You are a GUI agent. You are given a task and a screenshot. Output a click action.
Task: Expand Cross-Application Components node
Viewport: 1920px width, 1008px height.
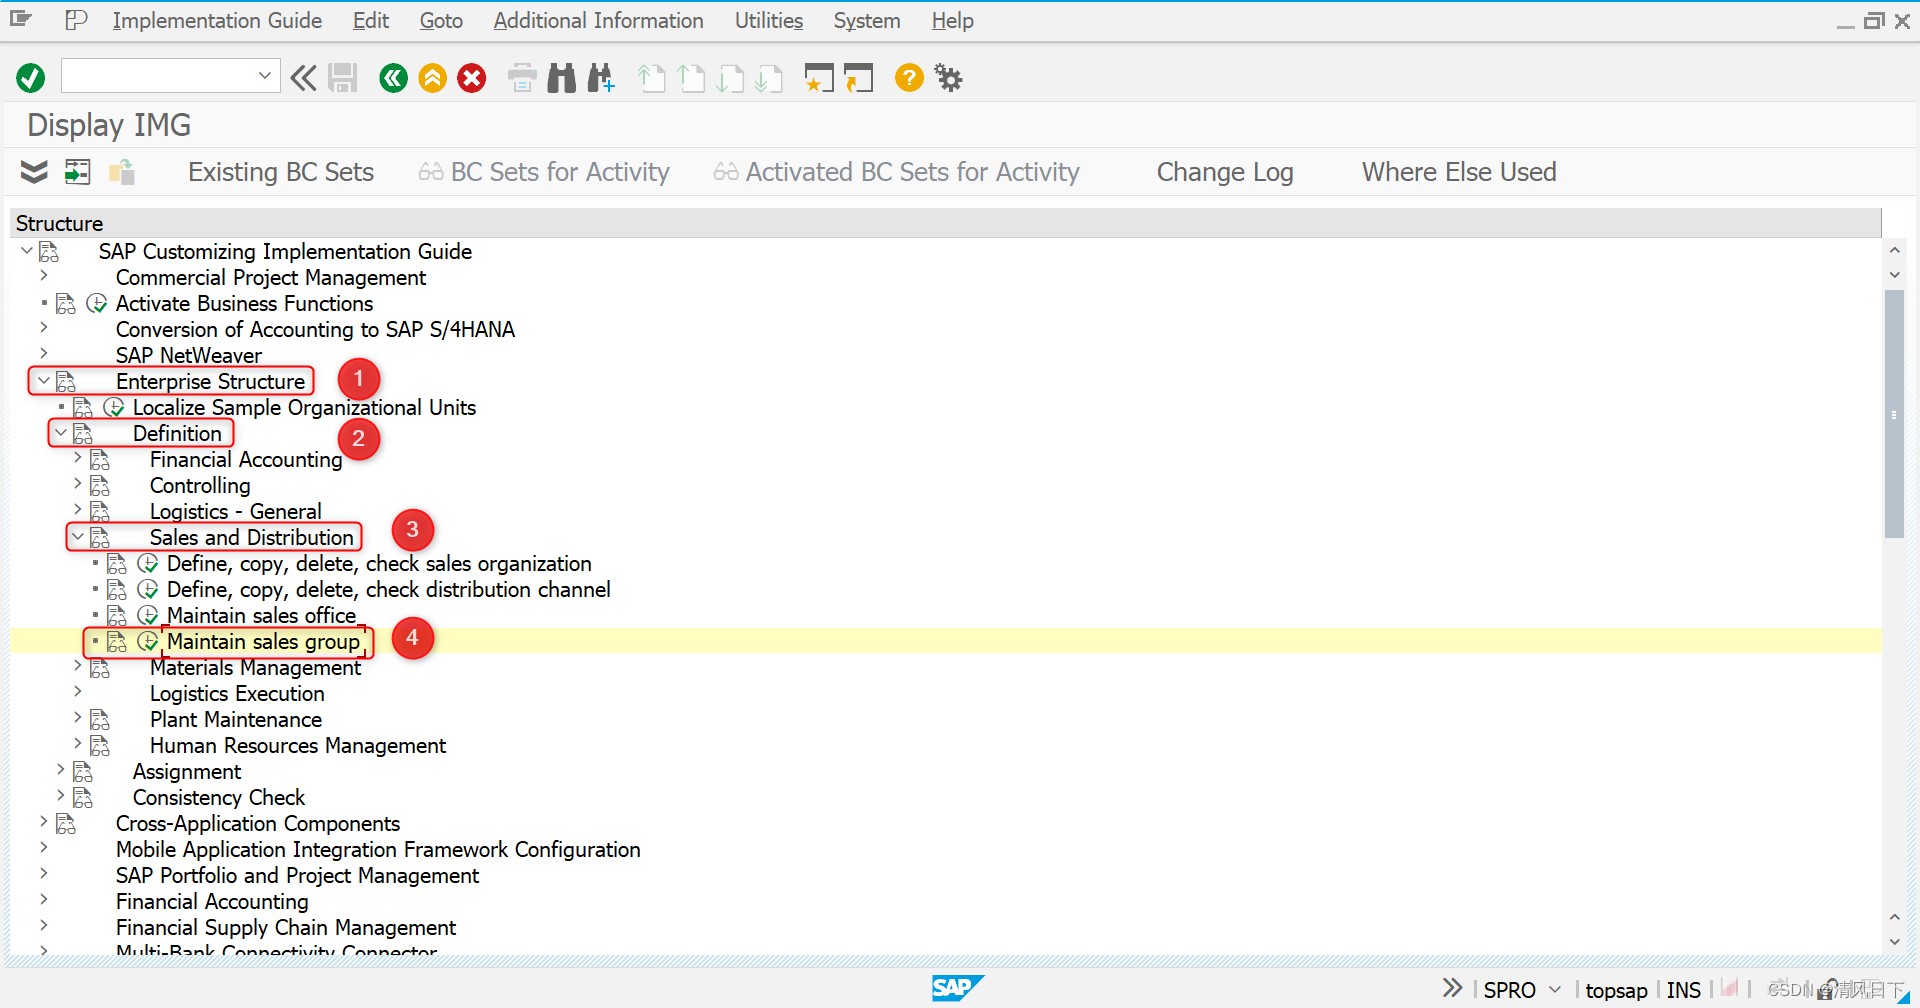tap(43, 821)
